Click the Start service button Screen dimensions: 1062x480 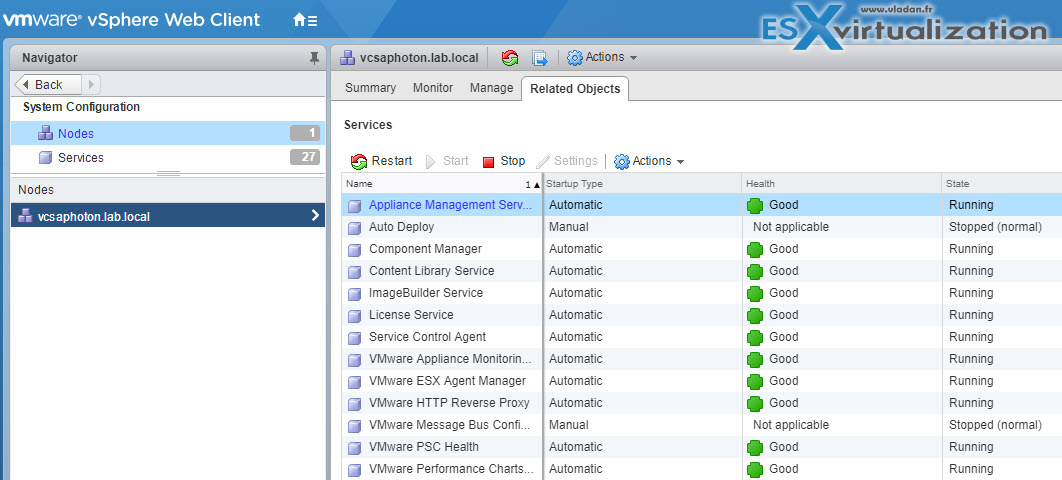[447, 161]
